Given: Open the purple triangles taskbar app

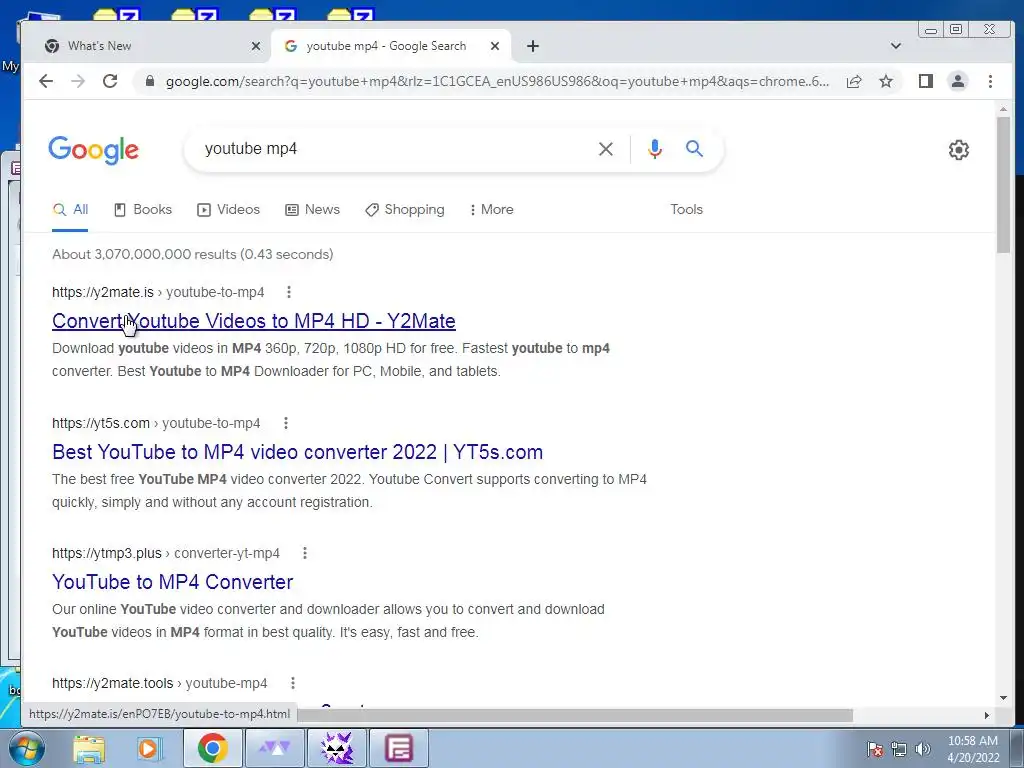Looking at the screenshot, I should point(275,748).
